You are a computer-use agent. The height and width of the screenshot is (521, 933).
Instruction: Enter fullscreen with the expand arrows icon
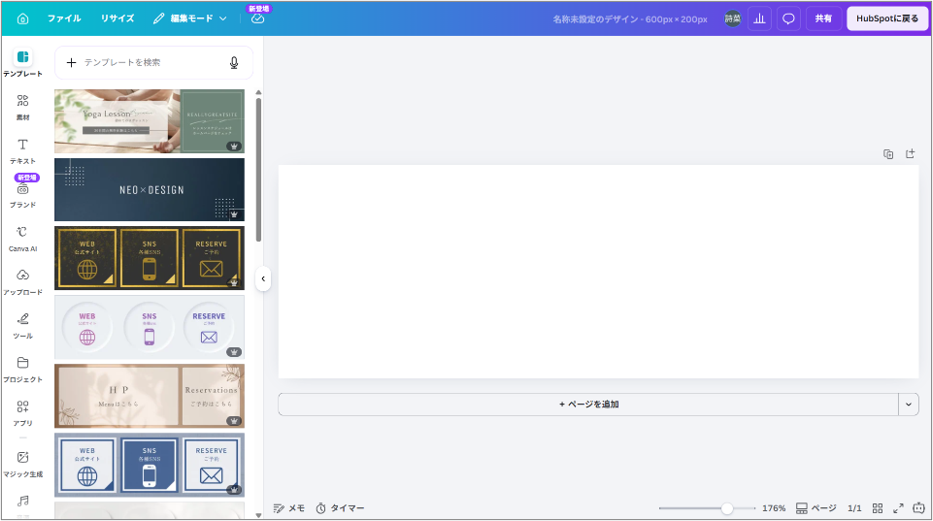tap(898, 508)
